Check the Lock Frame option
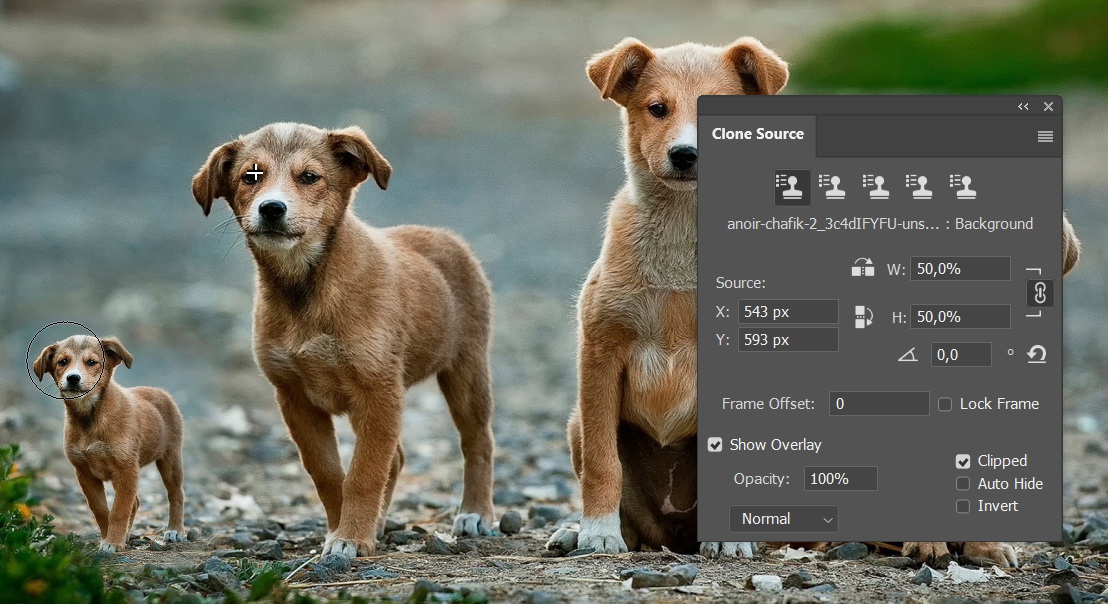The height and width of the screenshot is (604, 1108). 945,404
